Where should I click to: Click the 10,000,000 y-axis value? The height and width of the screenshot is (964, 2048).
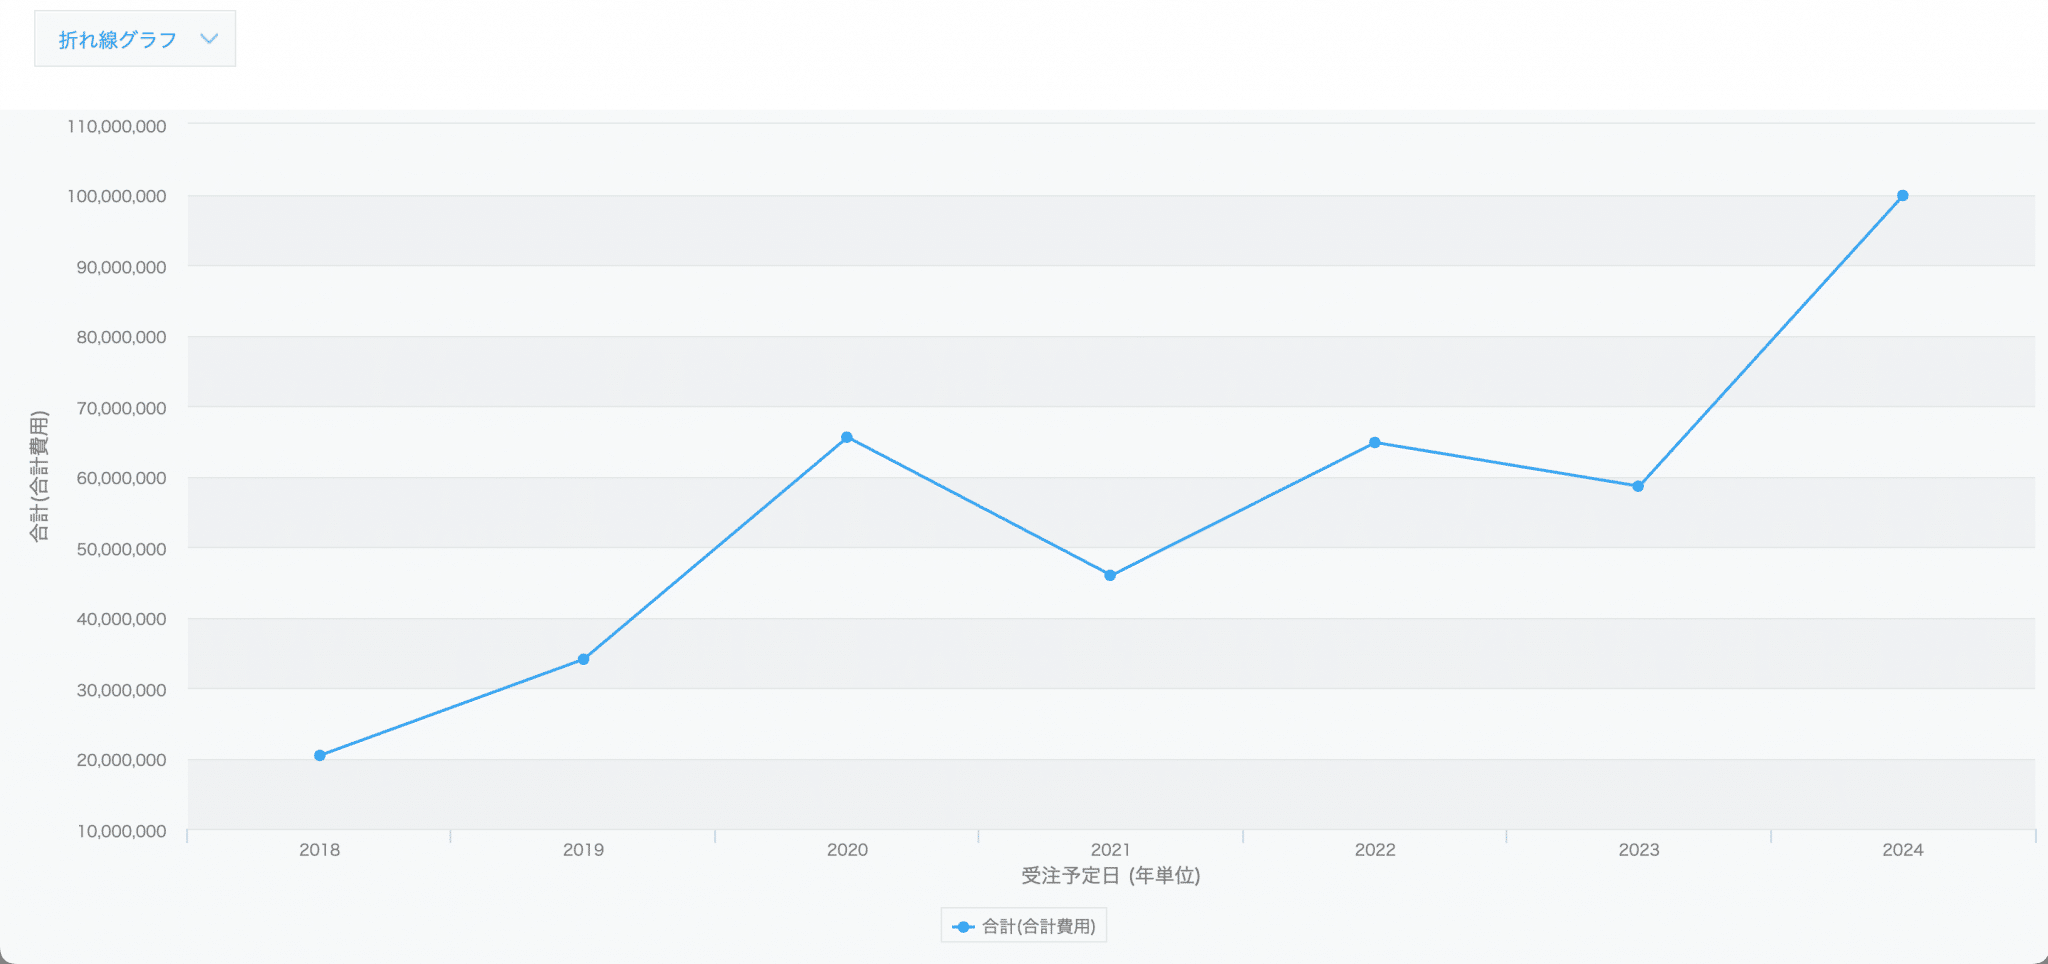(121, 831)
